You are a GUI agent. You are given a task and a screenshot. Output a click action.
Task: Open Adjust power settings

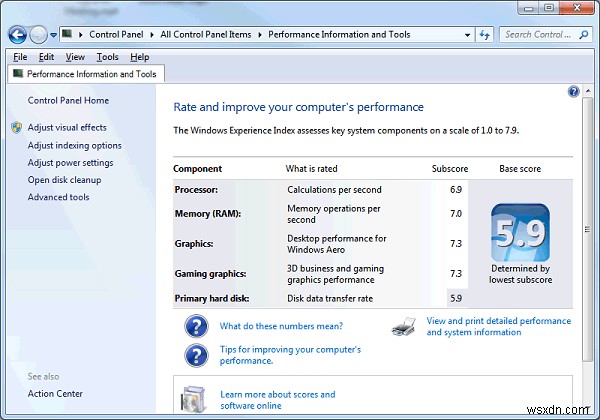[x=70, y=163]
